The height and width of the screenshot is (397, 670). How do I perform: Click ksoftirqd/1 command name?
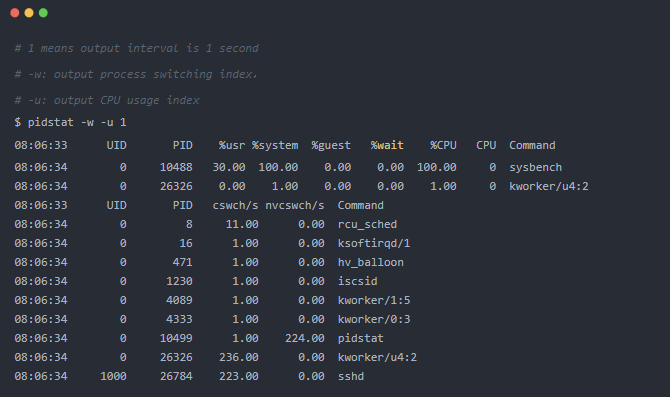click(x=374, y=244)
